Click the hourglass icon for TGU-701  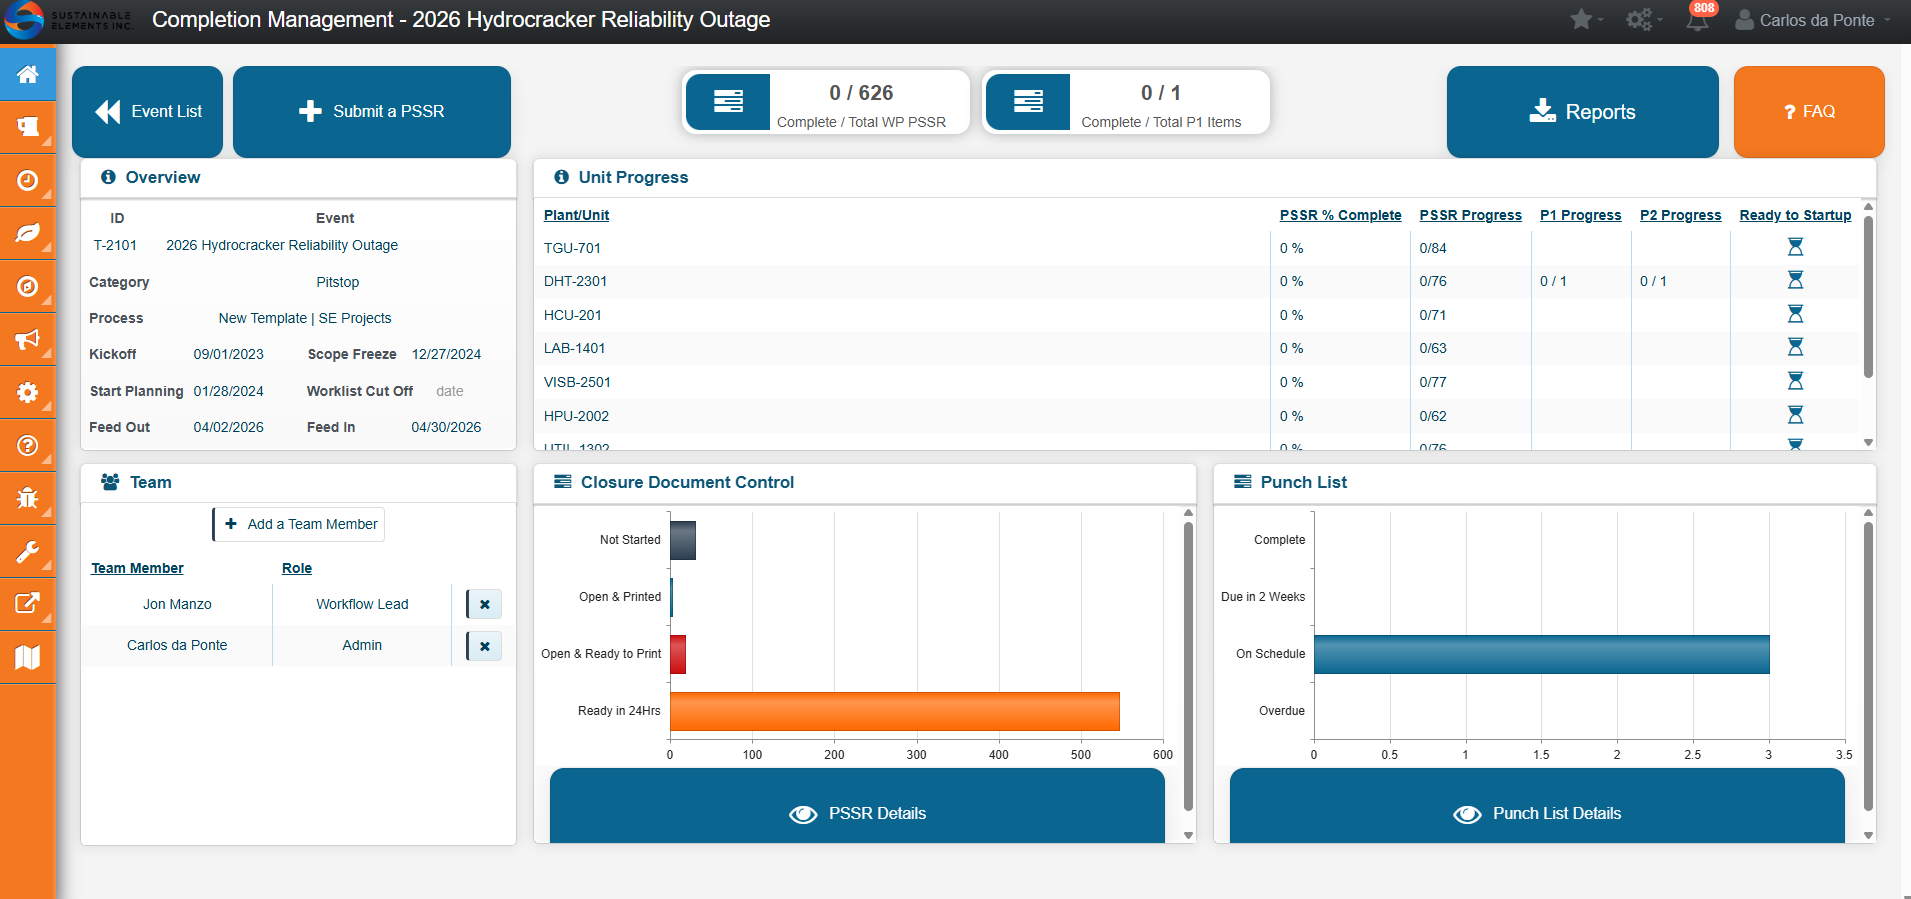coord(1795,247)
